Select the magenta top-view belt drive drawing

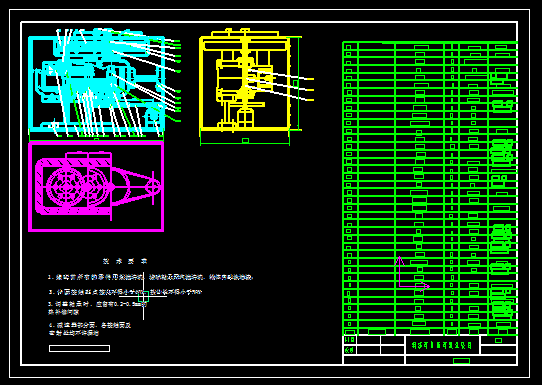(x=96, y=187)
